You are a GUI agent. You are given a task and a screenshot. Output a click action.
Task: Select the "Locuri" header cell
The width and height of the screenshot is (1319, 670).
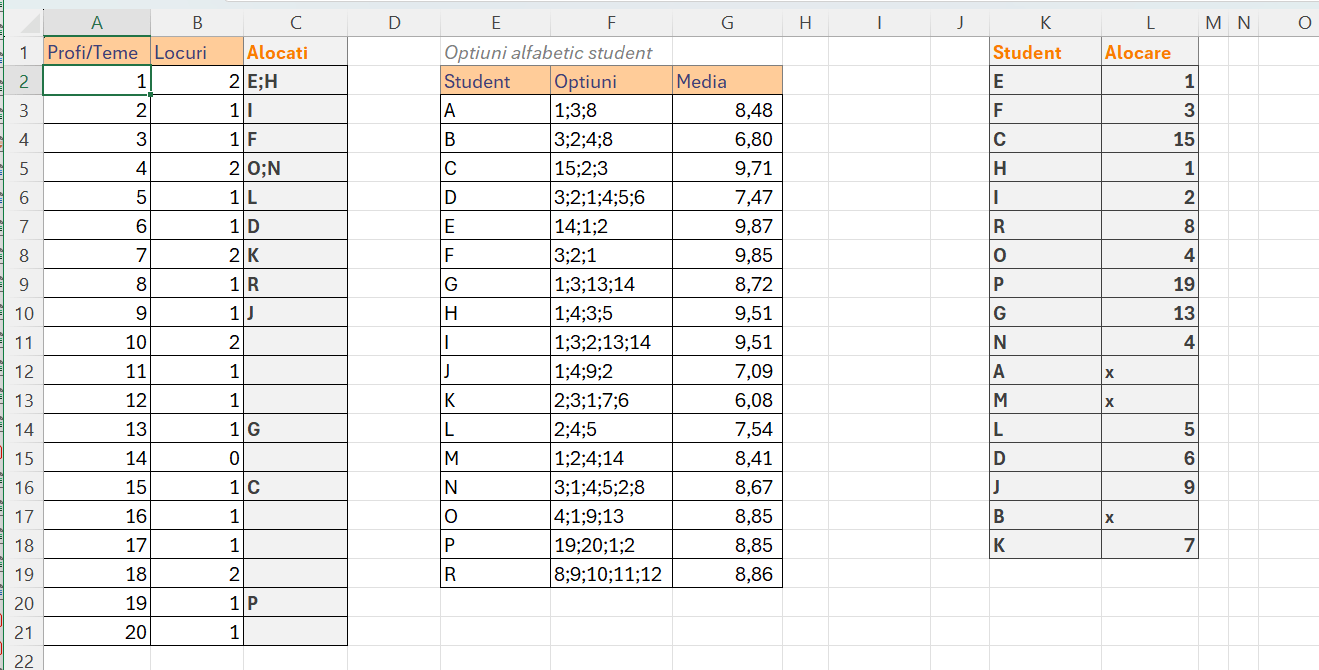click(x=197, y=52)
